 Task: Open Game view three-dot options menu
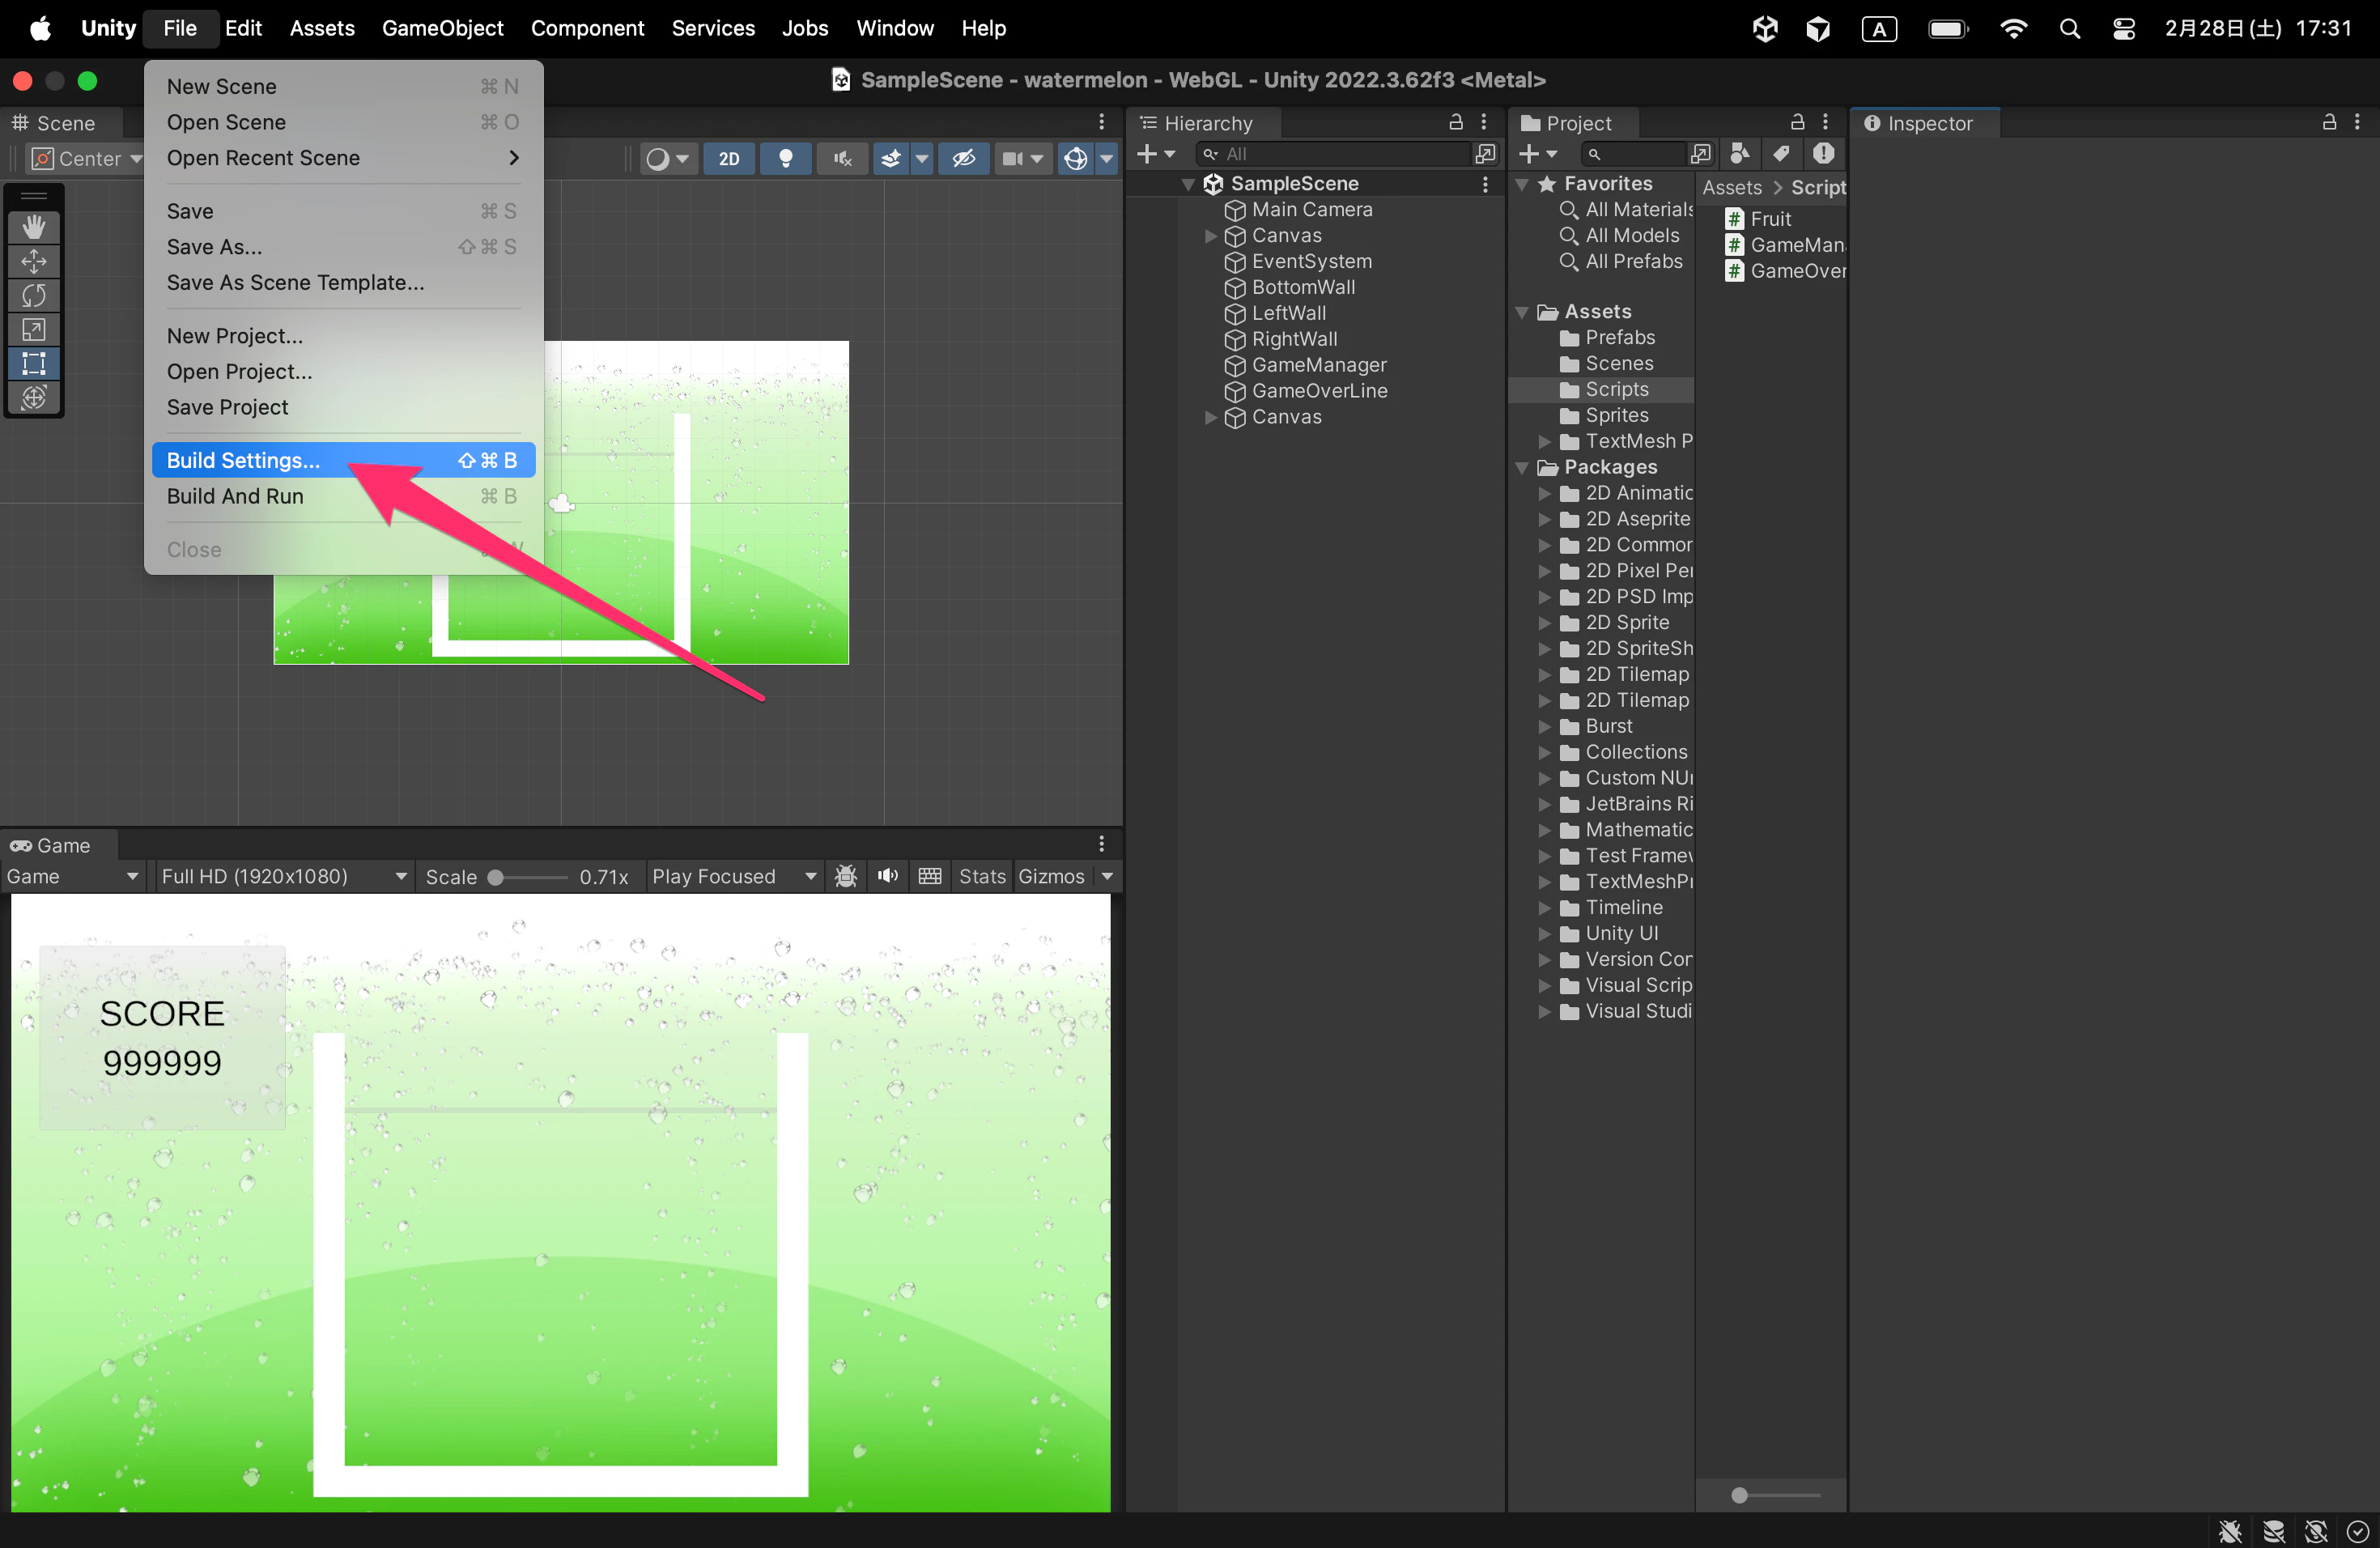(1102, 844)
